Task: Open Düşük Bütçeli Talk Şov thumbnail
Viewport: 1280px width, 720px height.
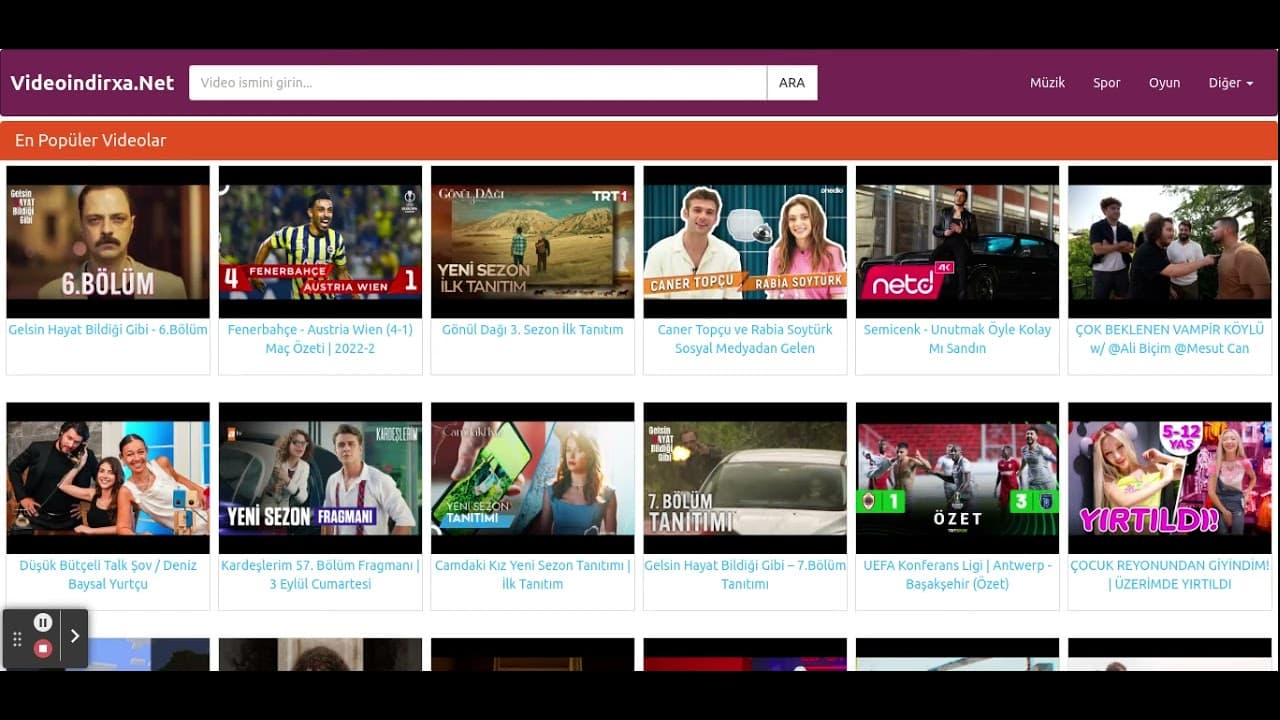Action: pyautogui.click(x=108, y=478)
